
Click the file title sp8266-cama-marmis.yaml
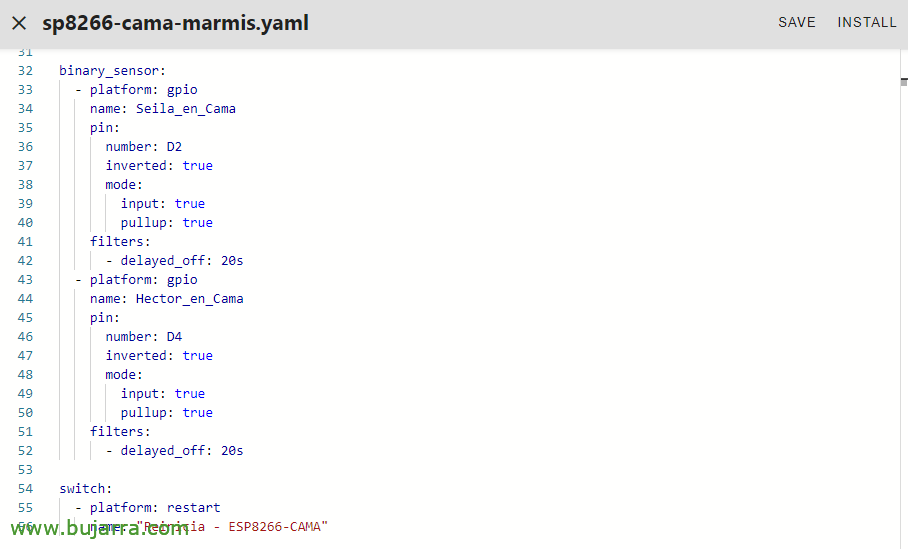175,23
